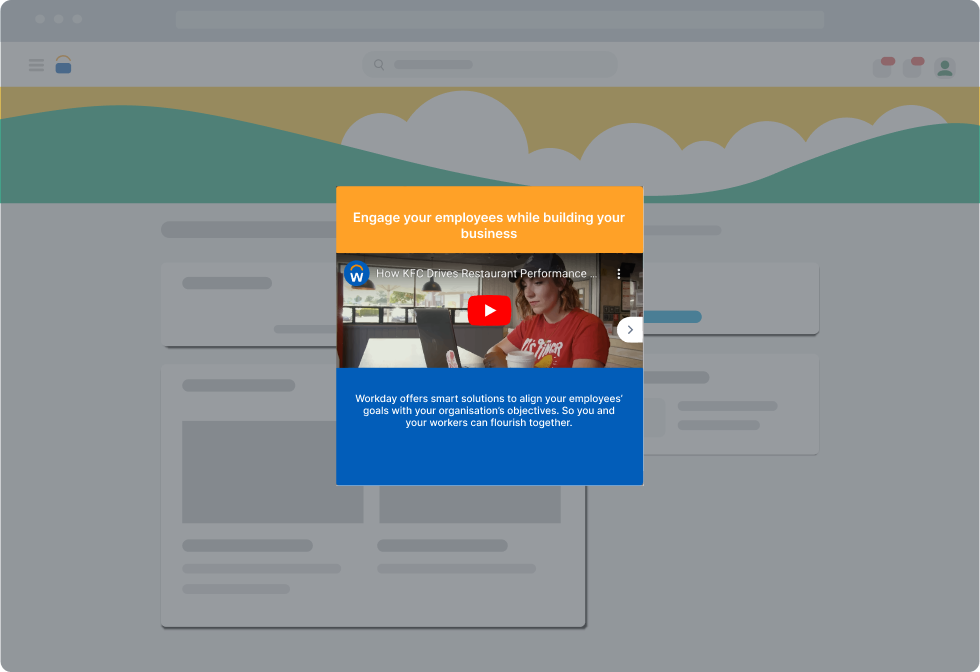Click the next arrow on the video carousel

point(630,329)
